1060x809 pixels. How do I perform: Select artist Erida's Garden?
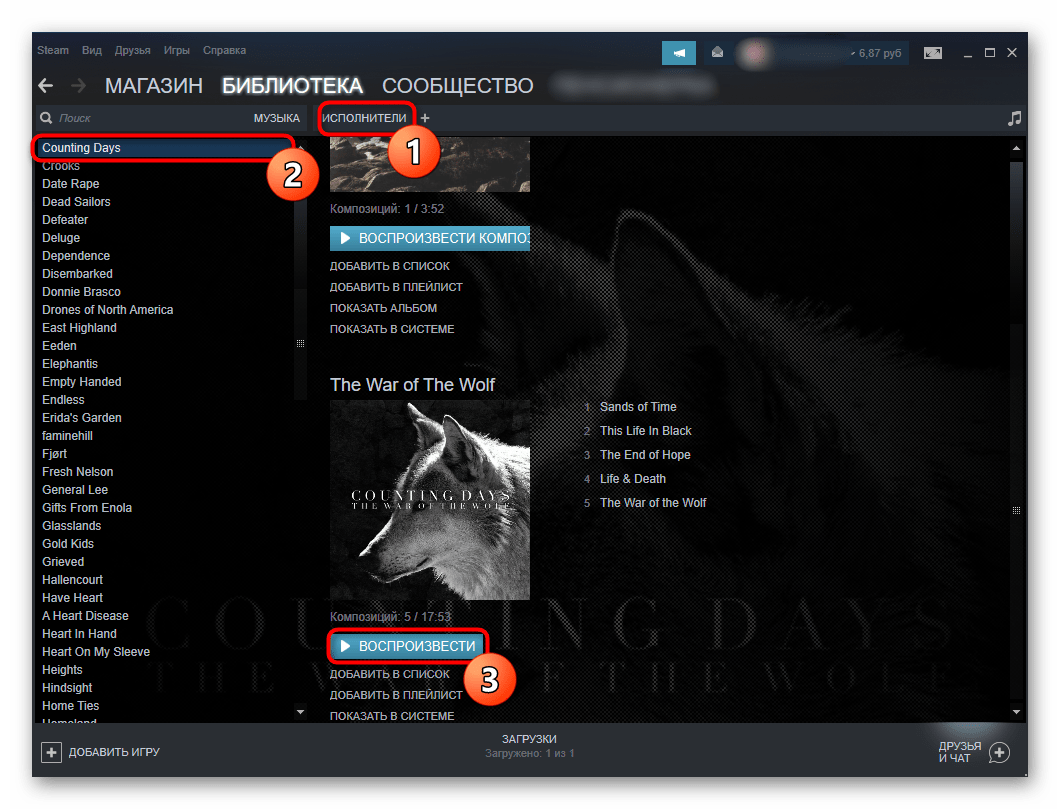click(82, 418)
